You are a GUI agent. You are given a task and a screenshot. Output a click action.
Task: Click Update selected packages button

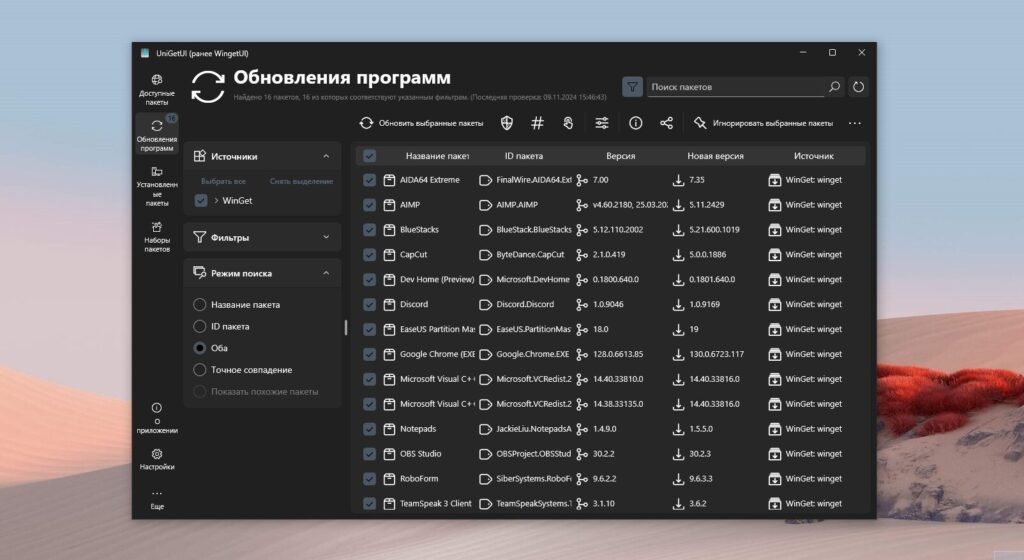421,123
